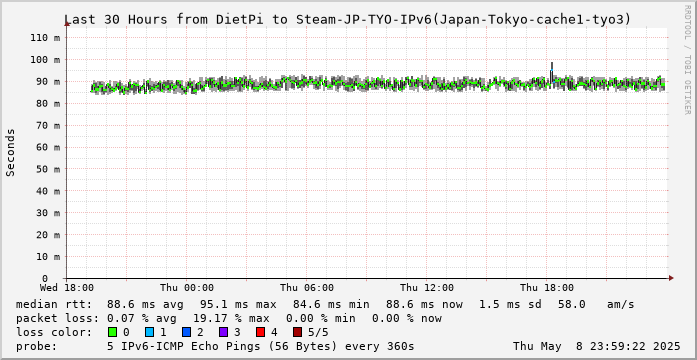Viewport: 697px width, 360px height.
Task: Click the "probe:" row label
Action: (36, 346)
